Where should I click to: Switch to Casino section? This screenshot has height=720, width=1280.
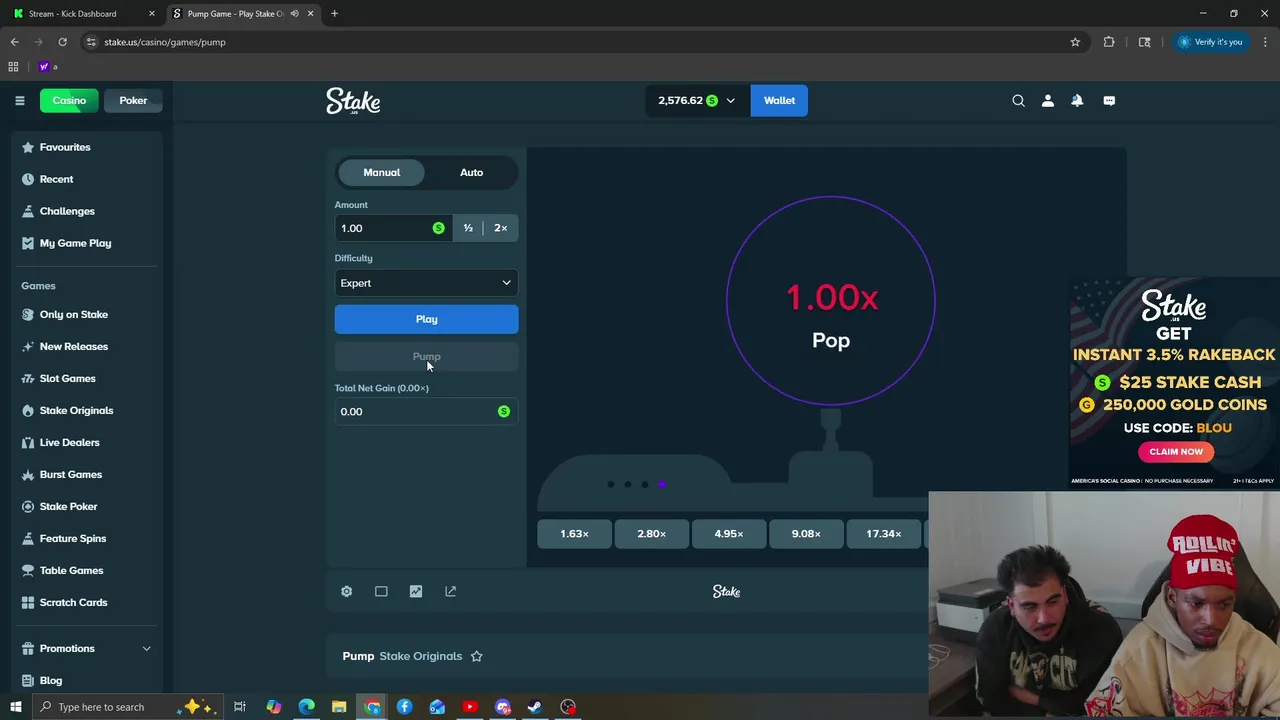pyautogui.click(x=69, y=100)
